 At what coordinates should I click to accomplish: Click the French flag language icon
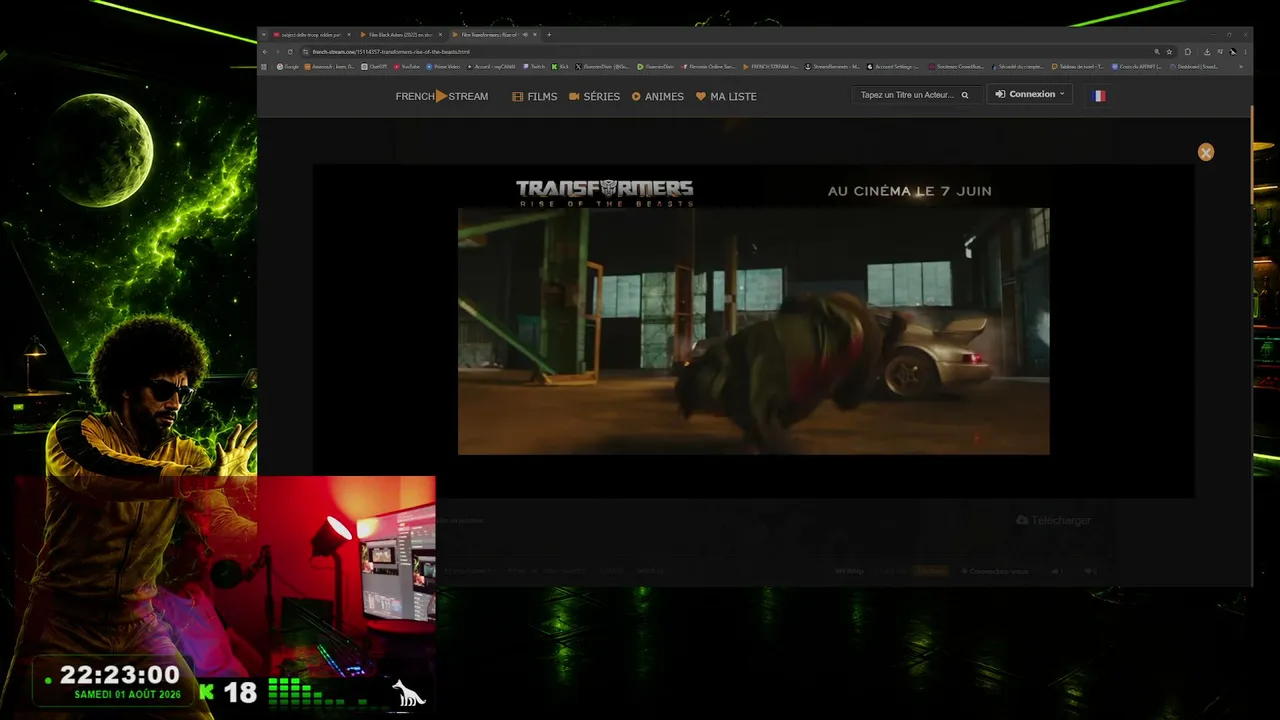tap(1099, 95)
